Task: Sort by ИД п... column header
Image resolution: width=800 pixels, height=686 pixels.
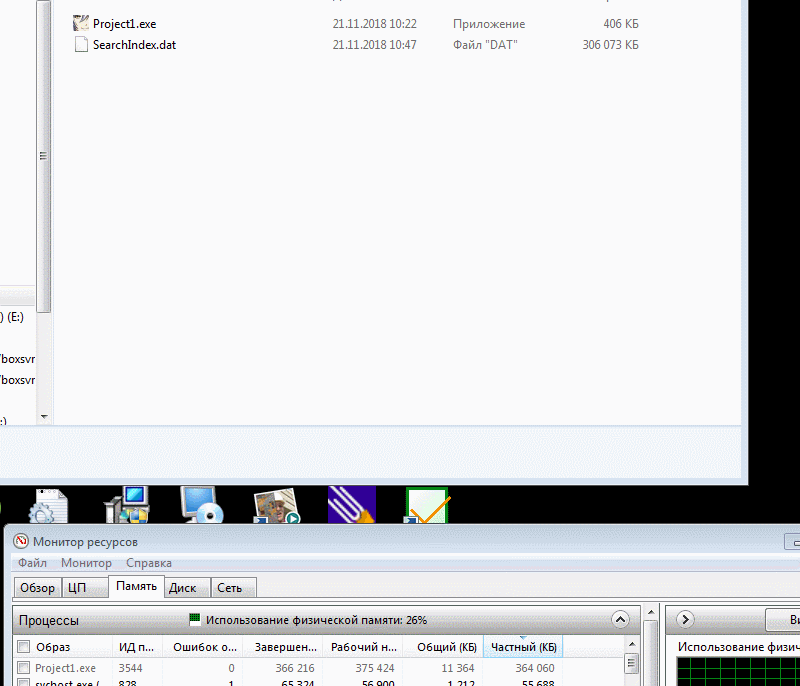Action: [x=136, y=647]
